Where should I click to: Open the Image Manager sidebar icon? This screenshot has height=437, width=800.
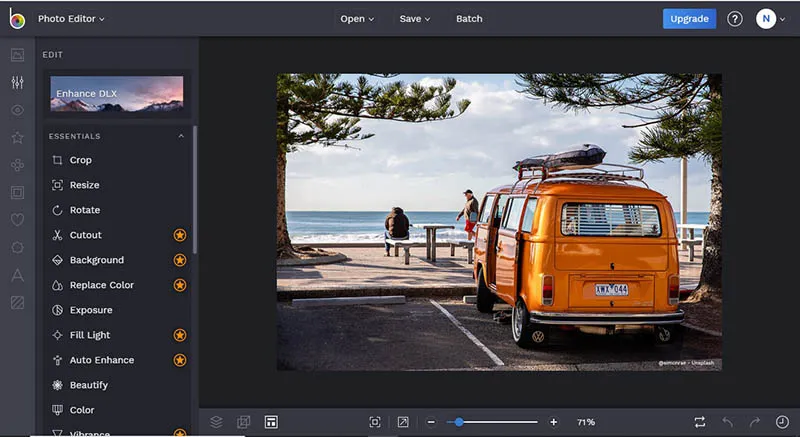pyautogui.click(x=17, y=55)
